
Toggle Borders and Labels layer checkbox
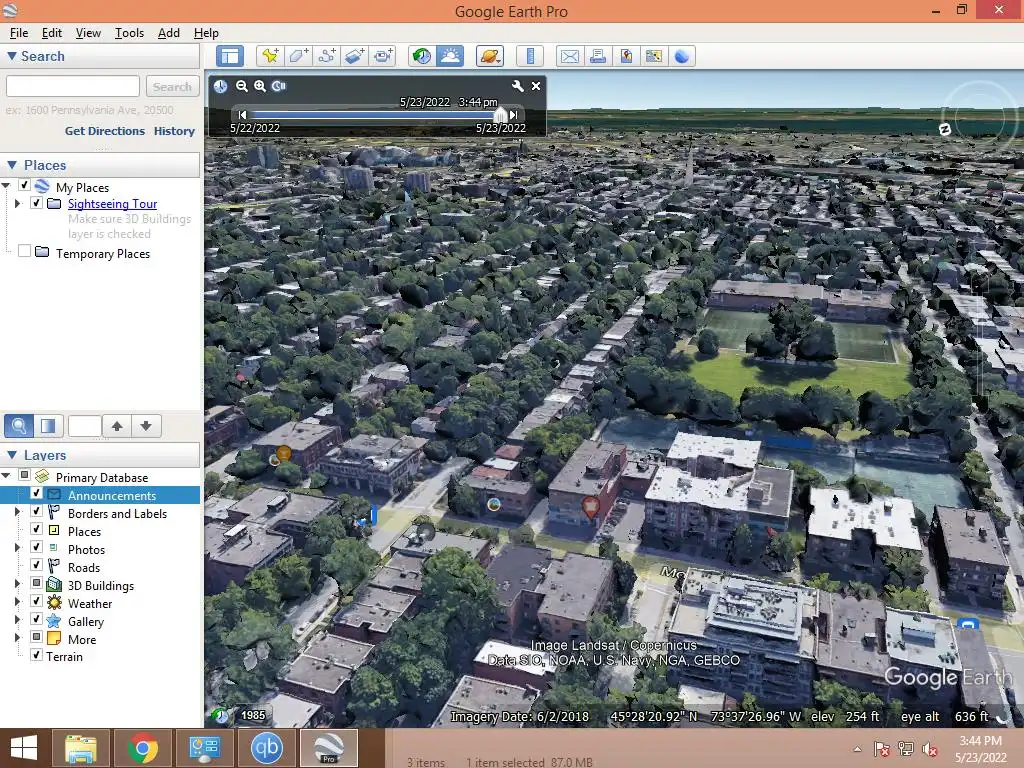point(37,512)
